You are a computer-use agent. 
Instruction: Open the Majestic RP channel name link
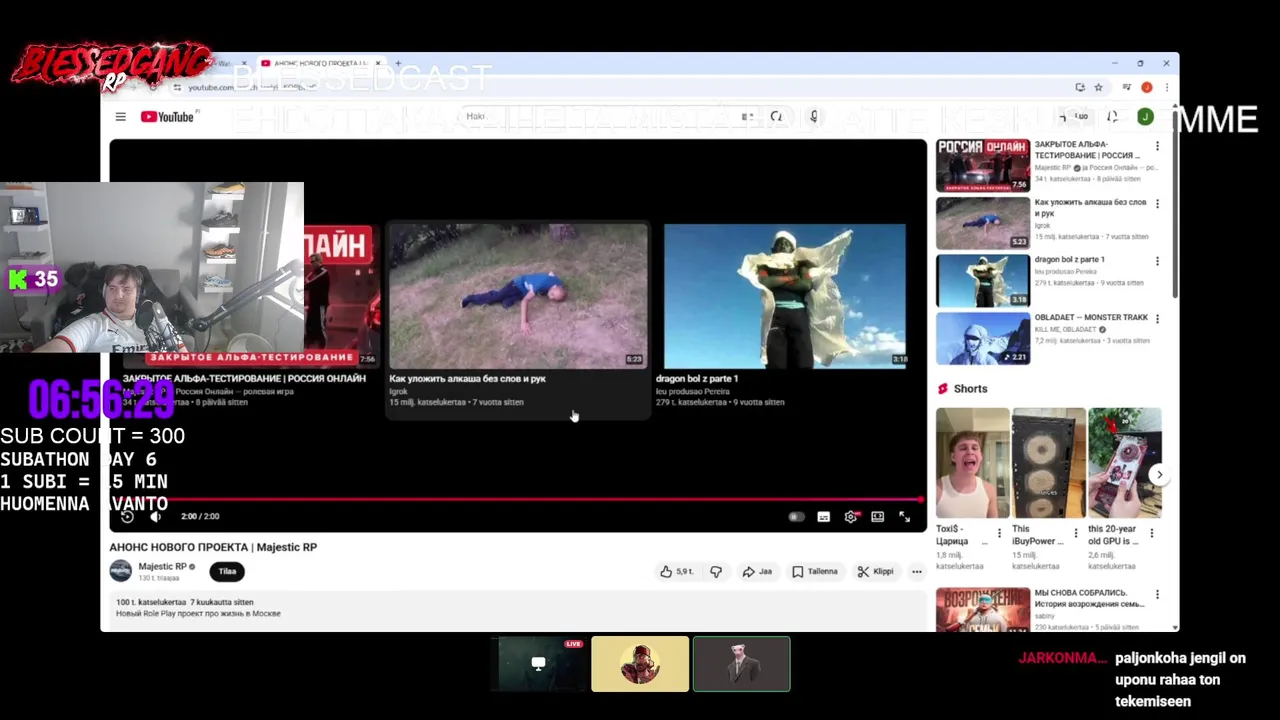162,566
